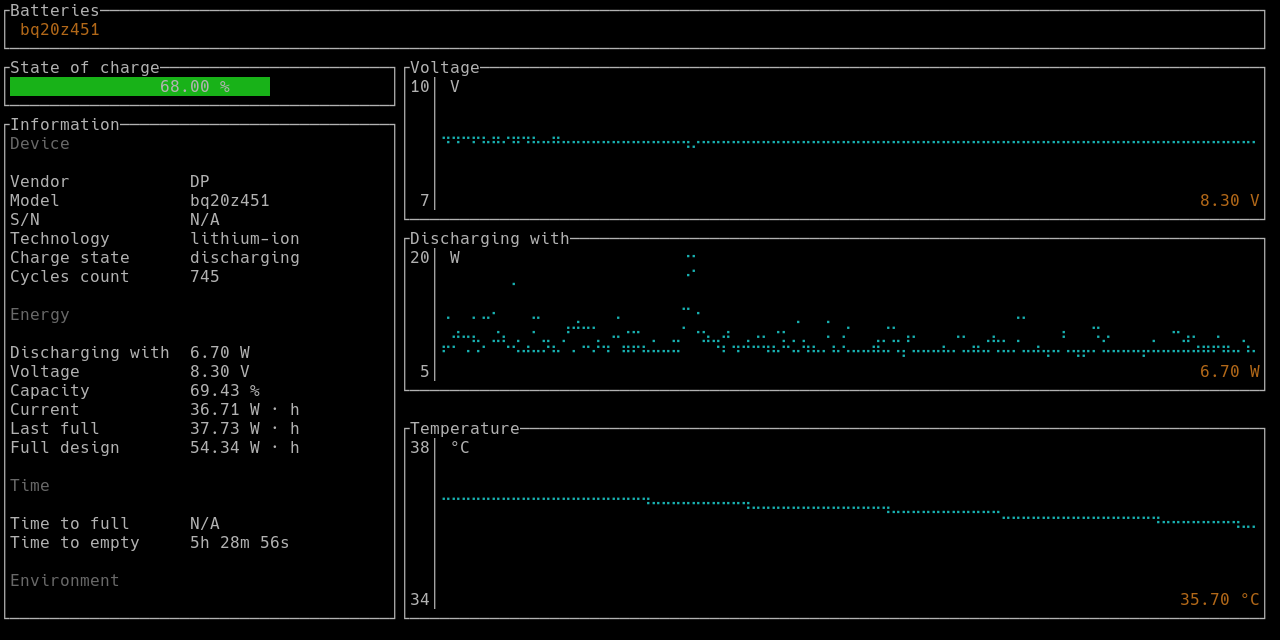This screenshot has height=640, width=1280.
Task: Click the Vendor value DP
Action: click(x=200, y=182)
